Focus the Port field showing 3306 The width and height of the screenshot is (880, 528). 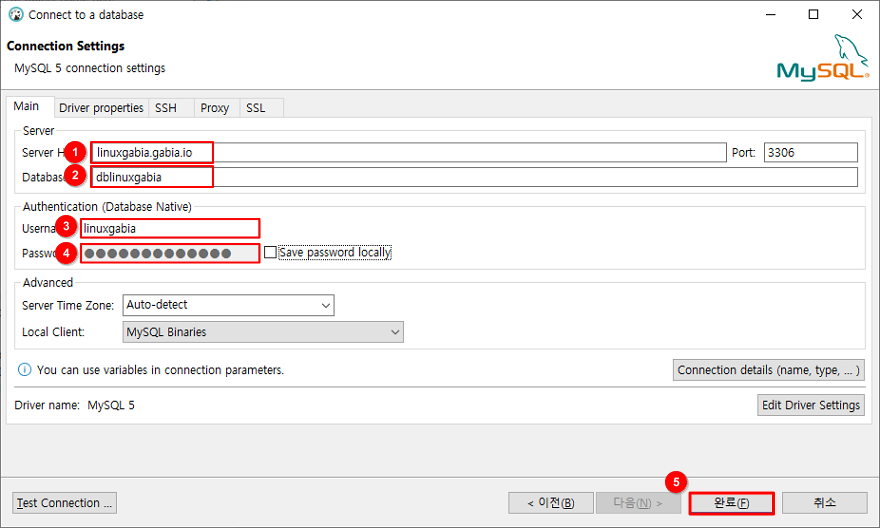810,152
